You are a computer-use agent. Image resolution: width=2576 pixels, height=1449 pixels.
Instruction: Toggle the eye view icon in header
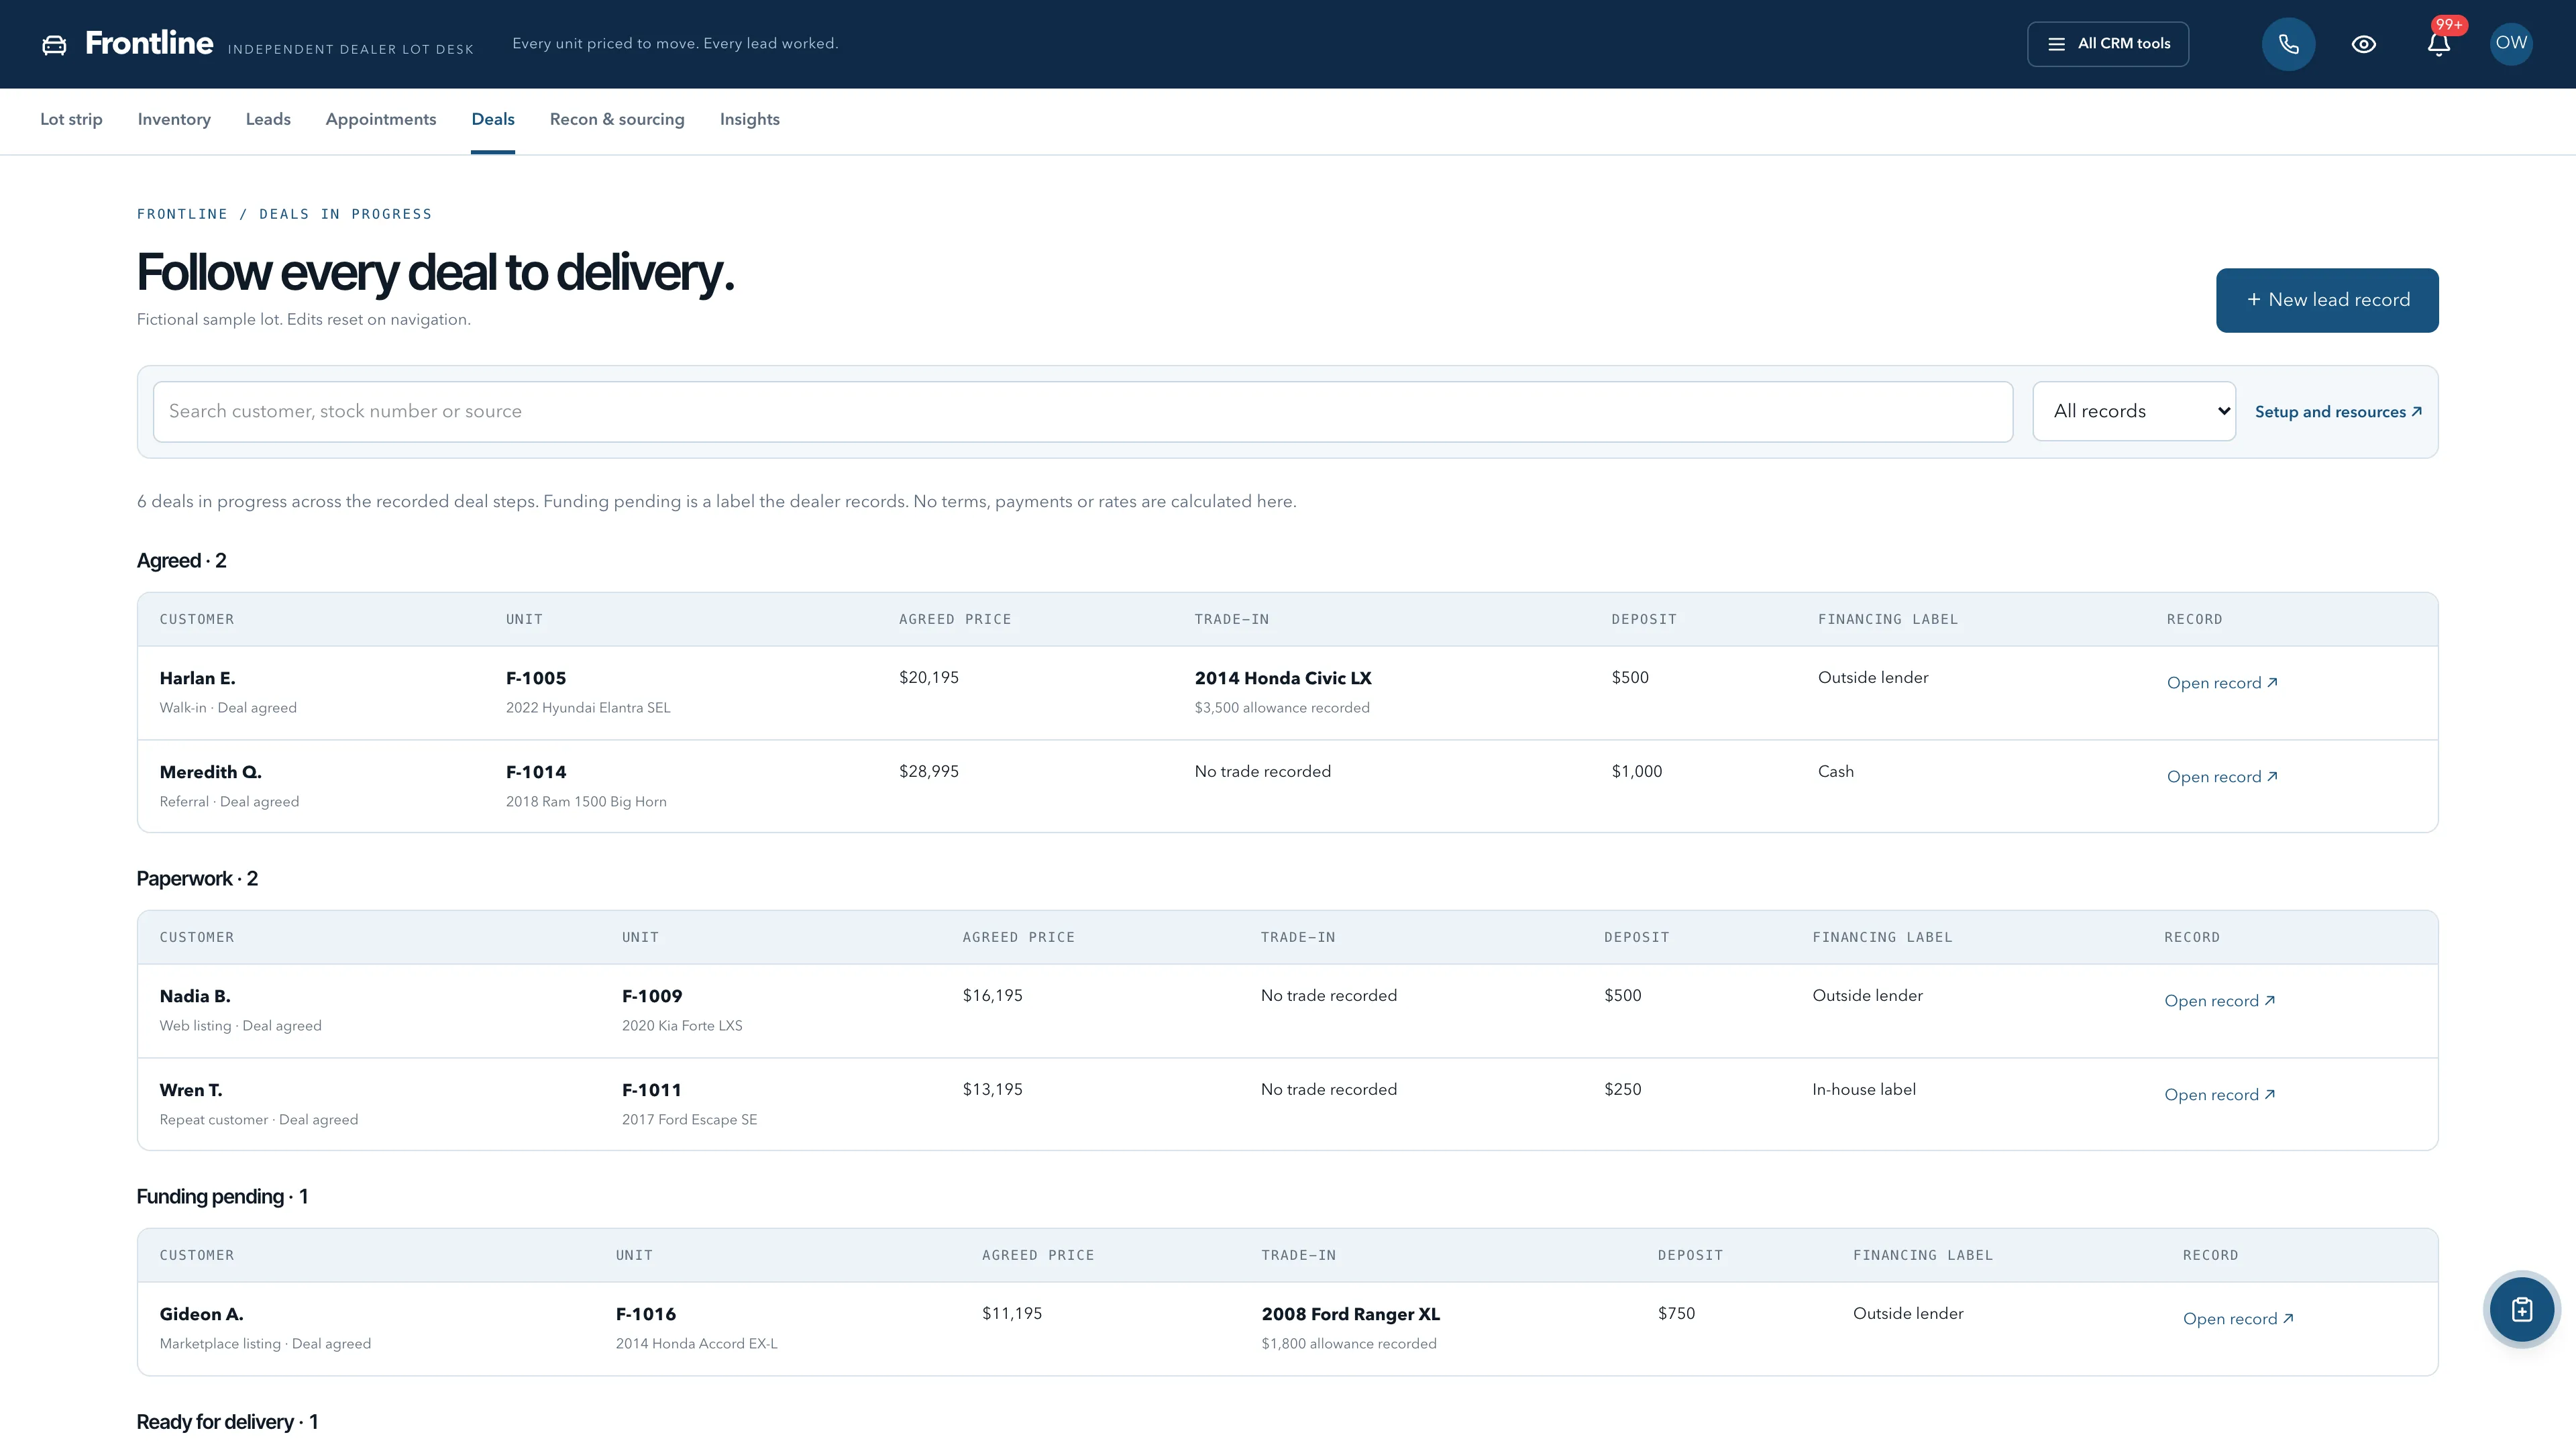tap(2363, 44)
